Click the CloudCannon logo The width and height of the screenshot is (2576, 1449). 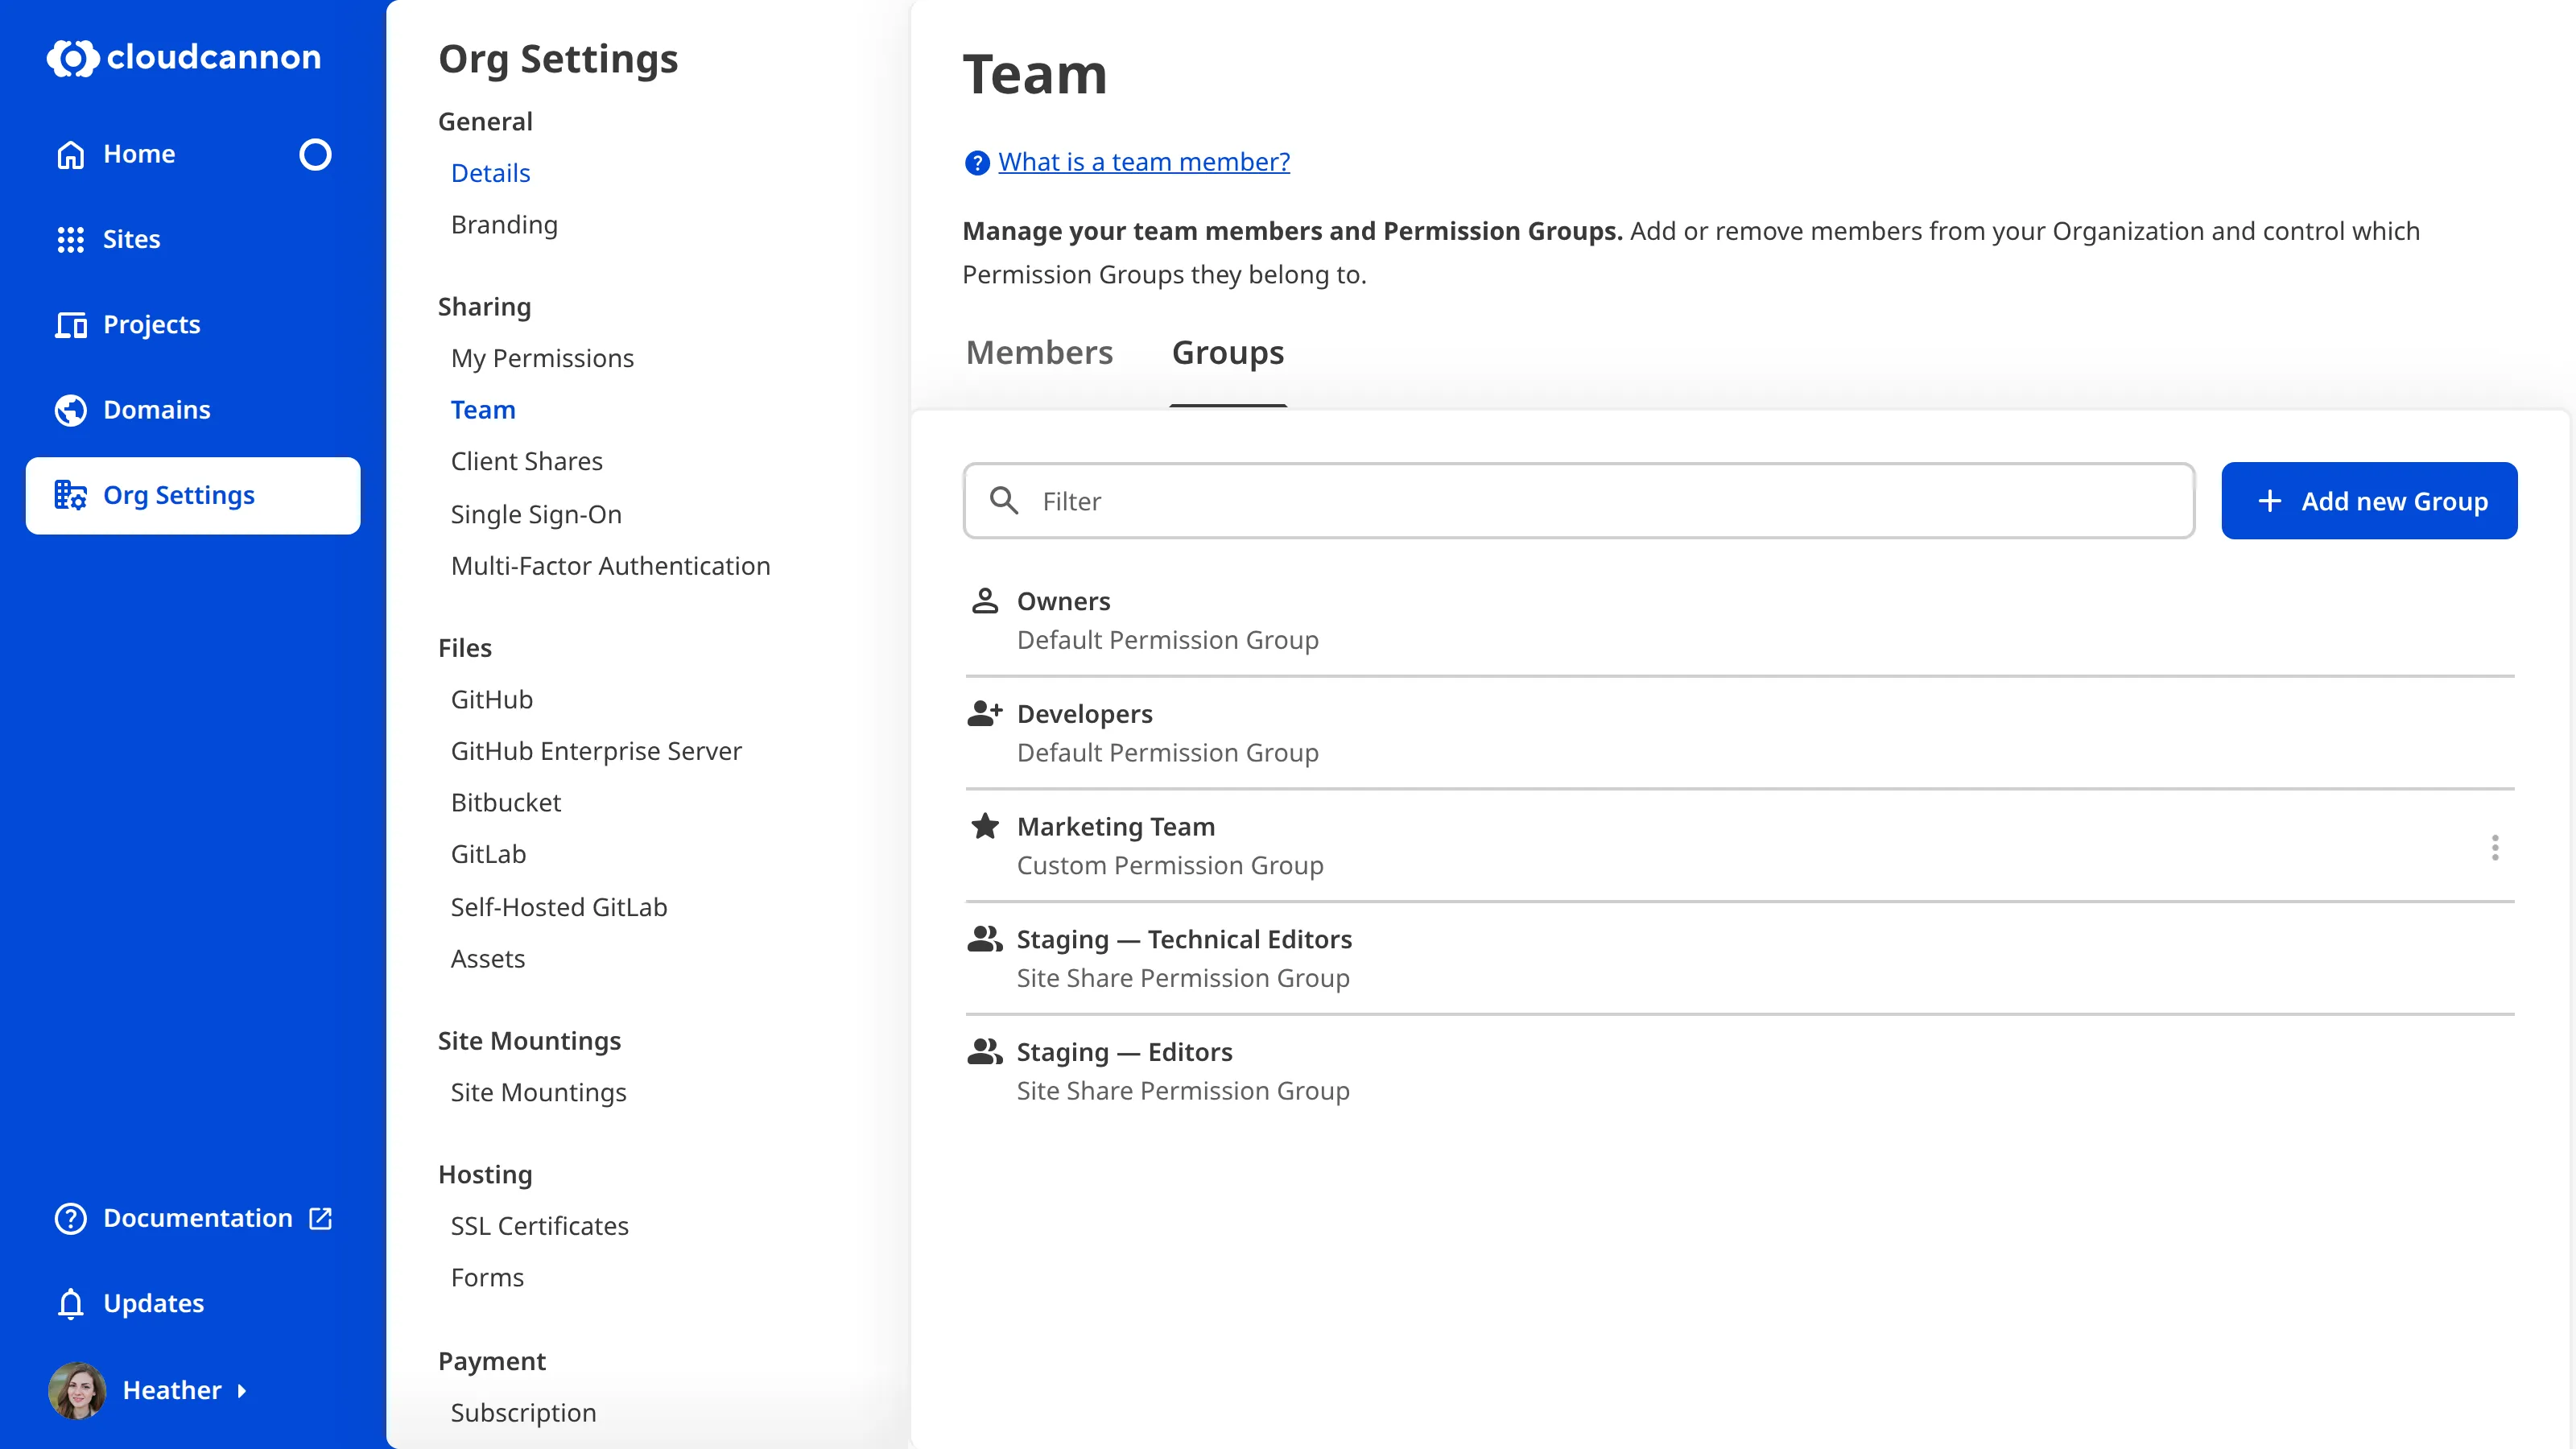pos(184,57)
